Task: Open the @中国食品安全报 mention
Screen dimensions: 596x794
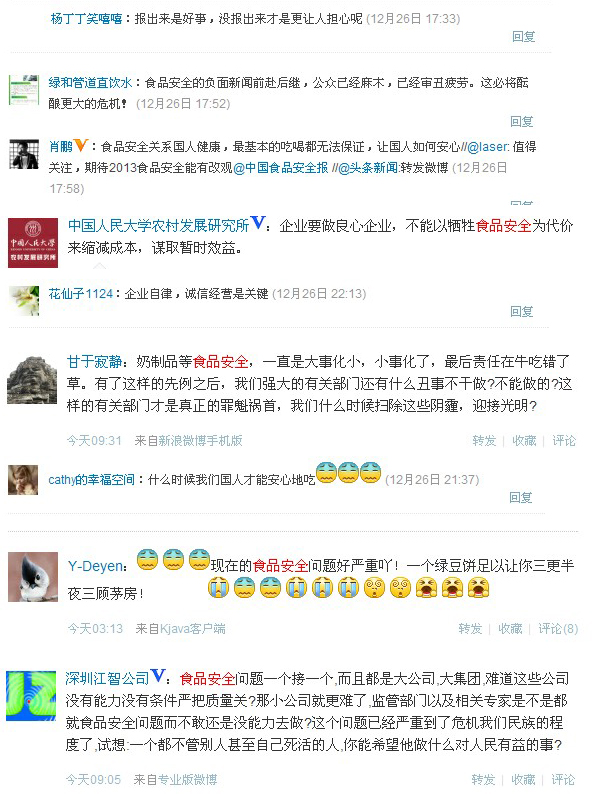Action: point(281,168)
